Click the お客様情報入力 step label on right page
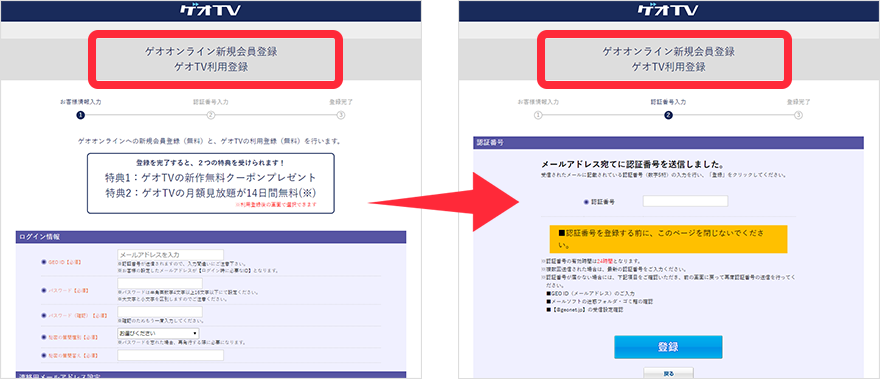This screenshot has height=379, width=880. [538, 102]
